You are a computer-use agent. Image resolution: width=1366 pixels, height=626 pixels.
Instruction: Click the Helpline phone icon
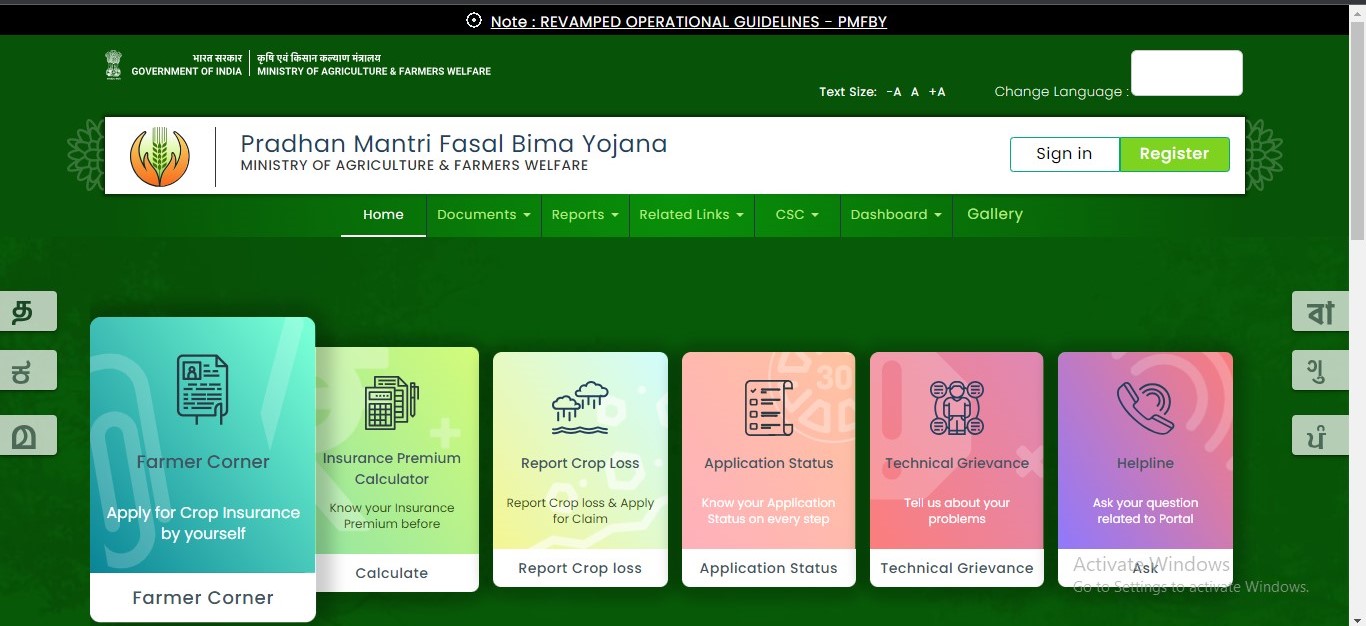coord(1145,407)
